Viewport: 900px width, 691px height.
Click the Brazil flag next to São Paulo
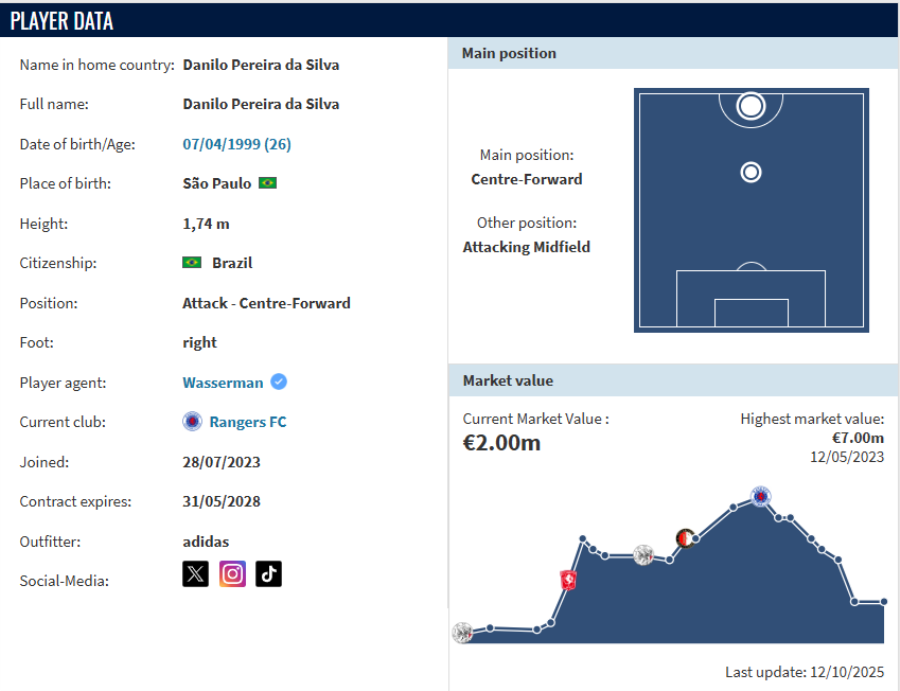click(267, 184)
